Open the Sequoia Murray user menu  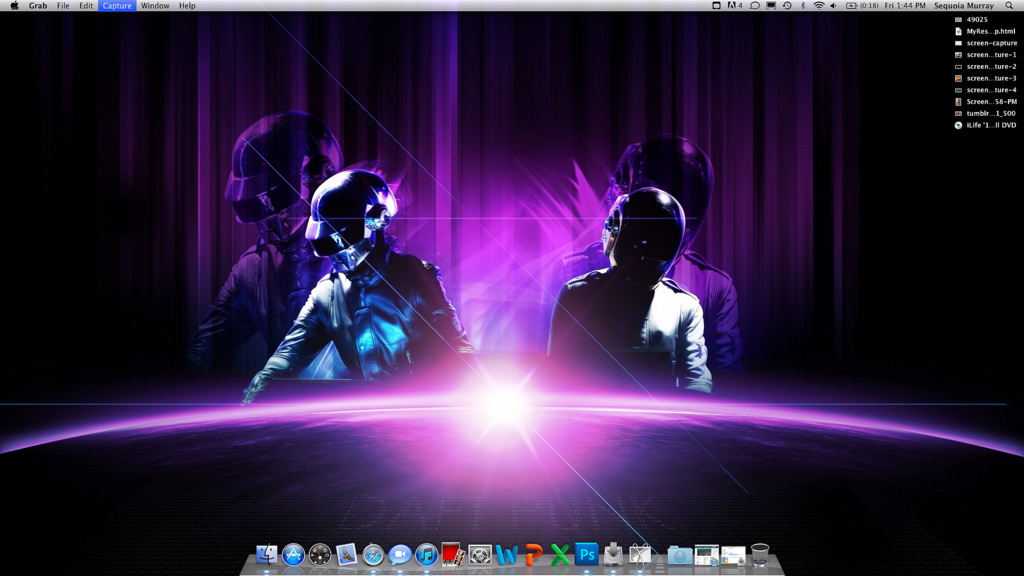pos(964,5)
